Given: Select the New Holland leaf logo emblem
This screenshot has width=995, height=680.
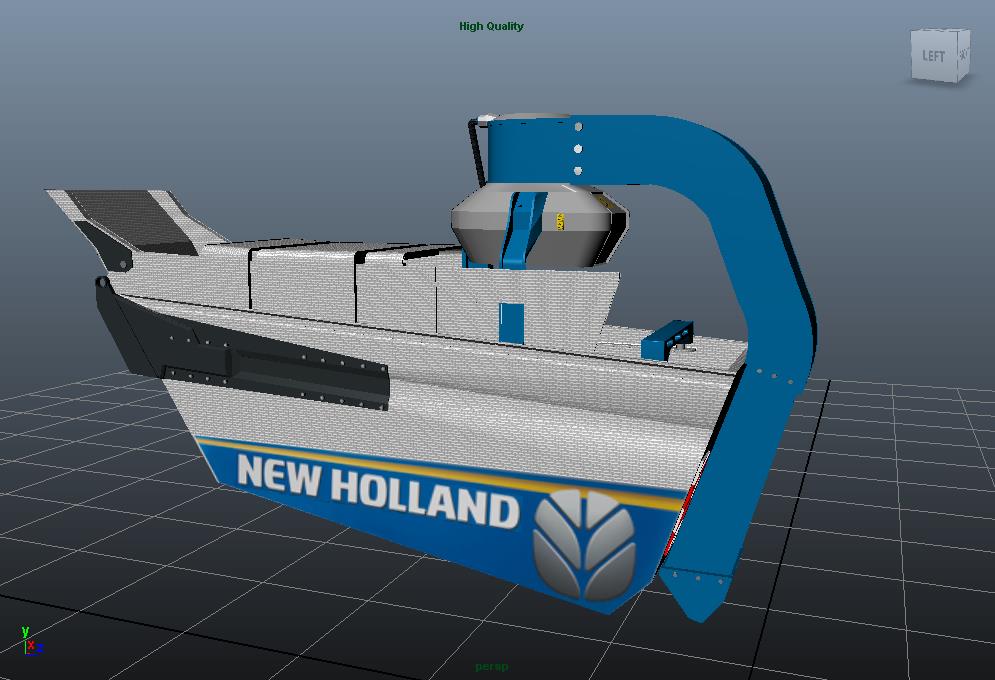Looking at the screenshot, I should (x=584, y=544).
